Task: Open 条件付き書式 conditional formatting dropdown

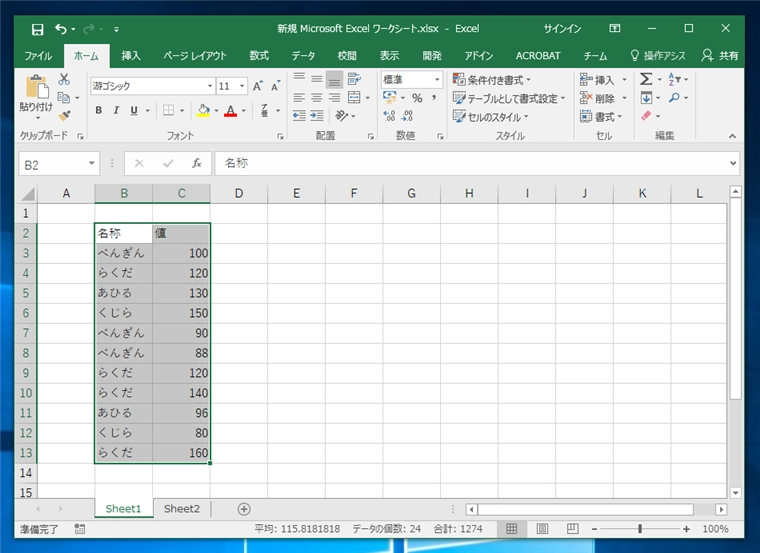Action: (491, 79)
